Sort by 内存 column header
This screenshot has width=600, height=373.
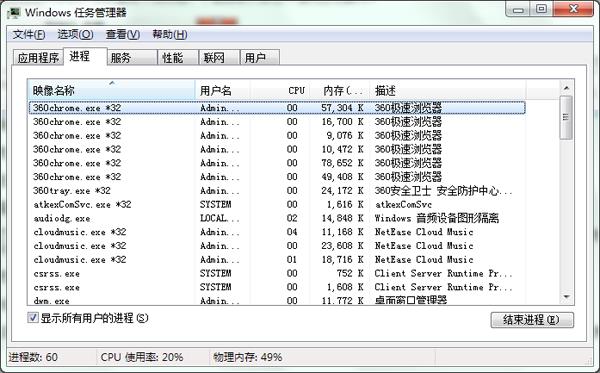coord(339,90)
